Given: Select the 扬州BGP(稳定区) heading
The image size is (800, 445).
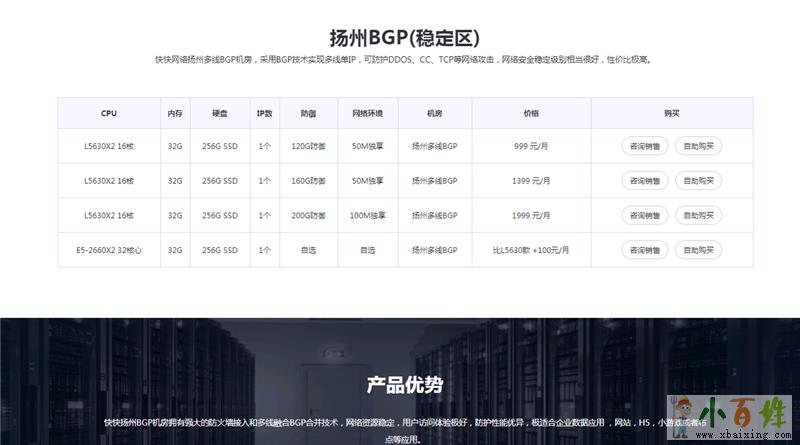Looking at the screenshot, I should pos(400,38).
